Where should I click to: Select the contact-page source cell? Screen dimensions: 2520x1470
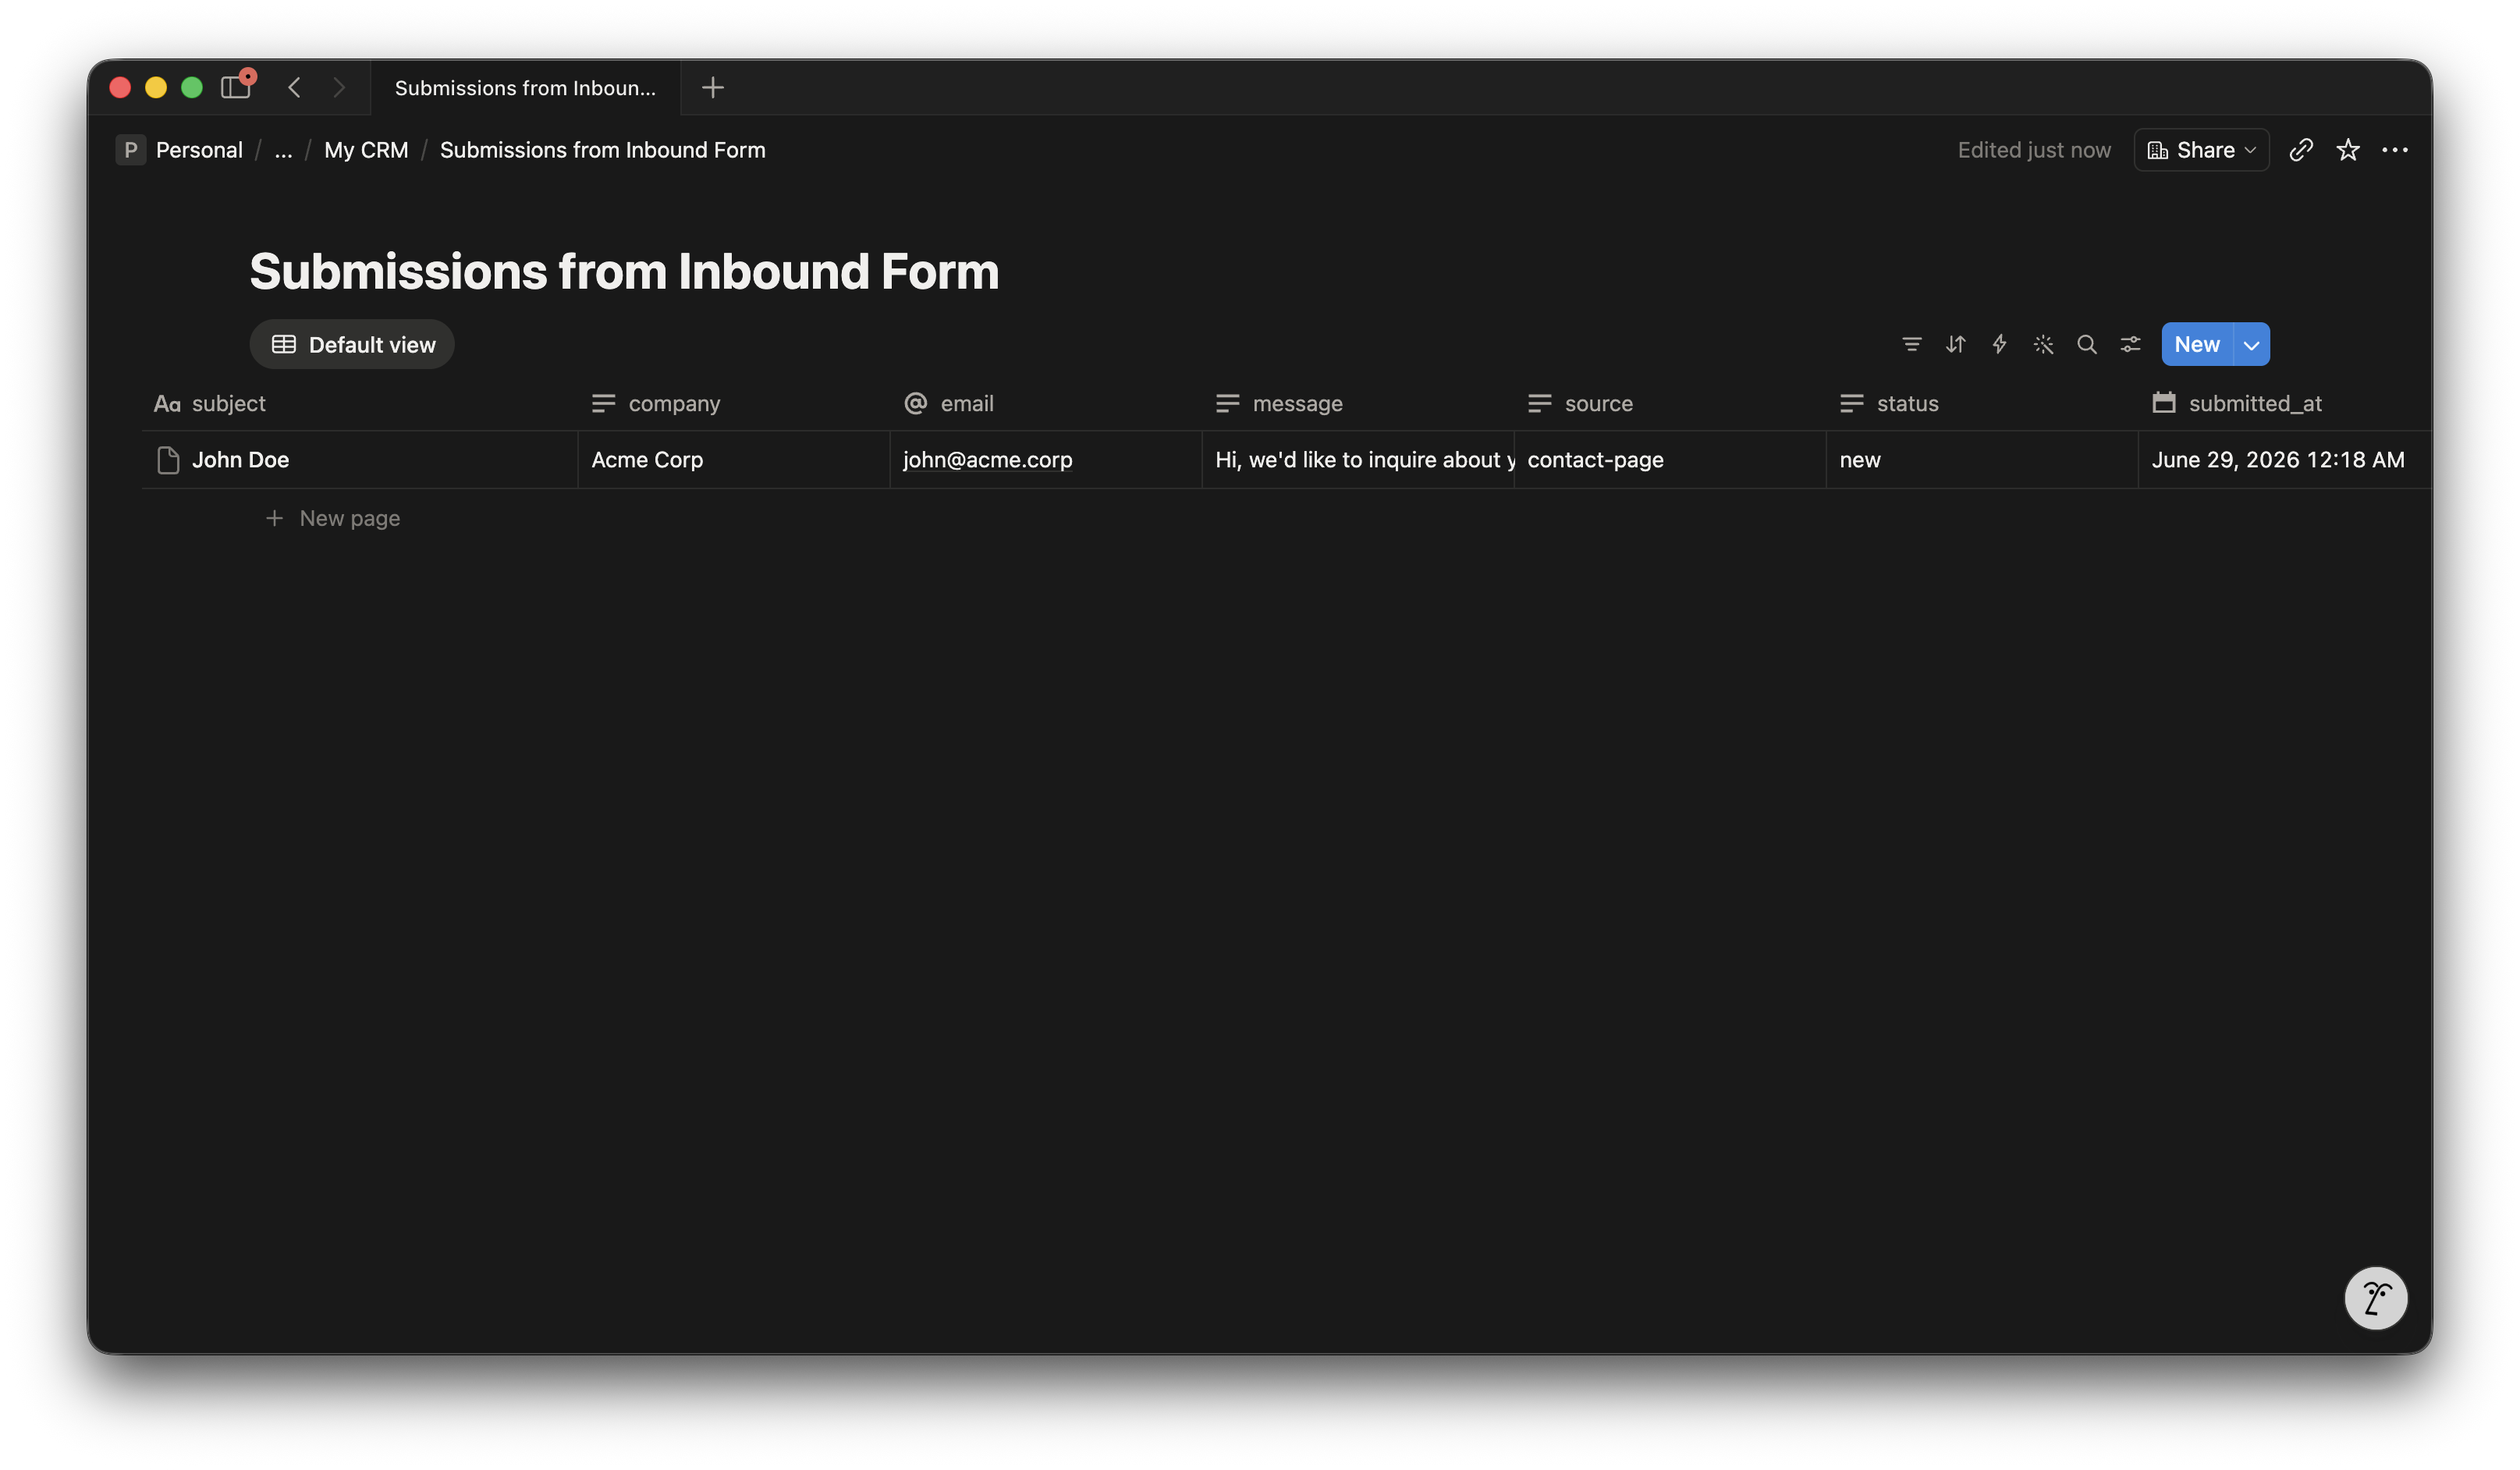[x=1669, y=460]
